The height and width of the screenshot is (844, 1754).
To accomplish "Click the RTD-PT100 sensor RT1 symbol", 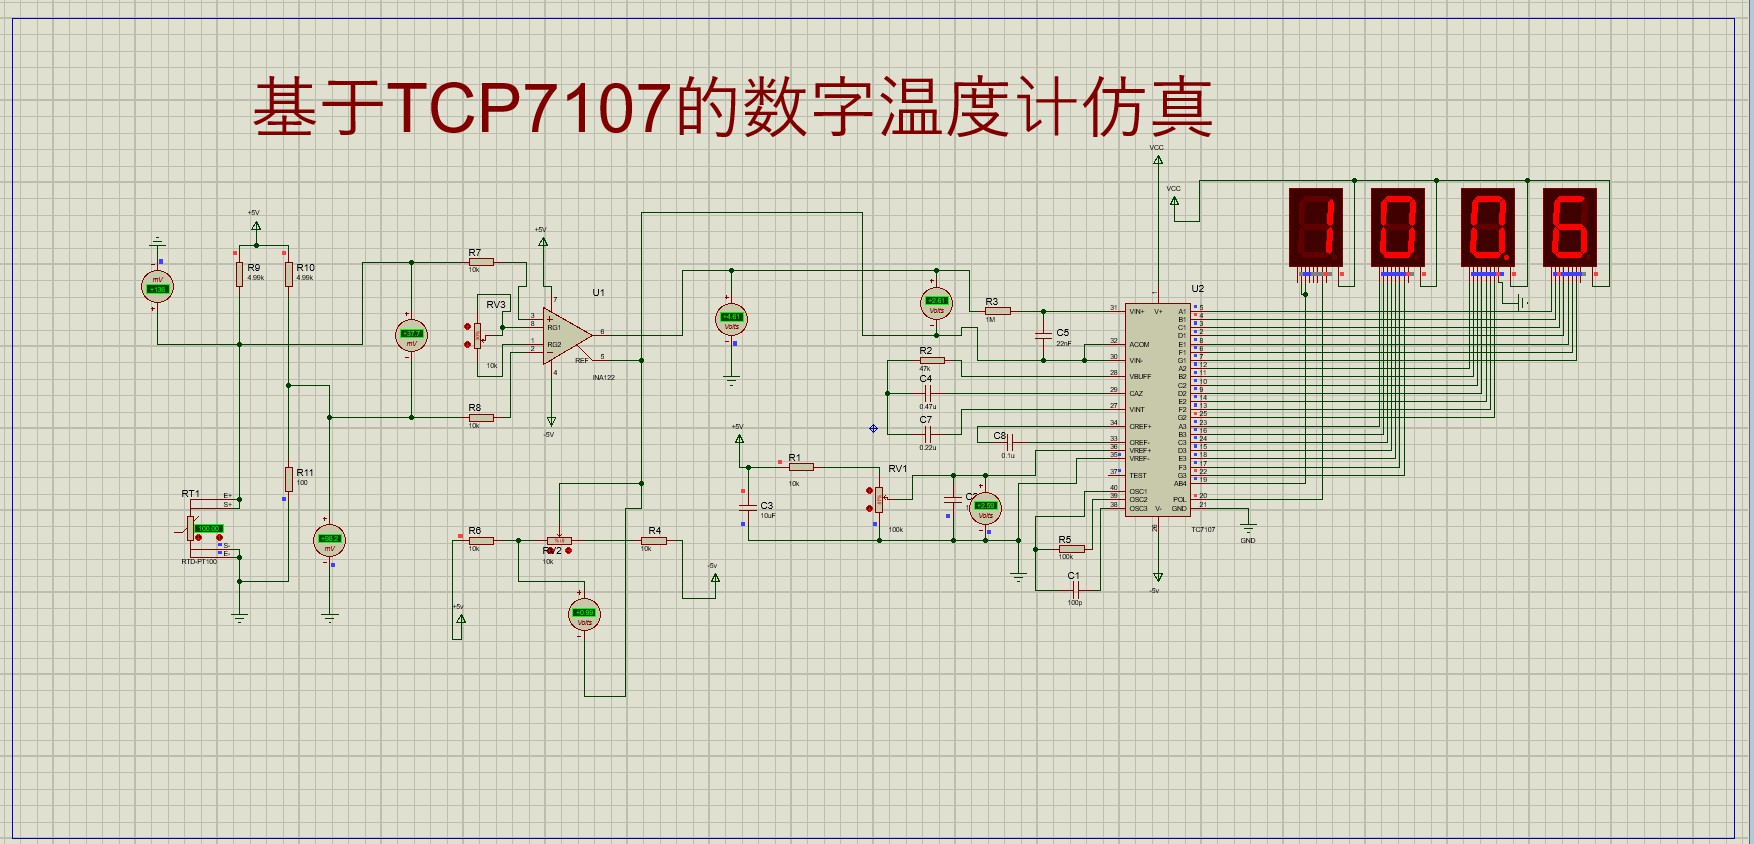I will tap(191, 527).
